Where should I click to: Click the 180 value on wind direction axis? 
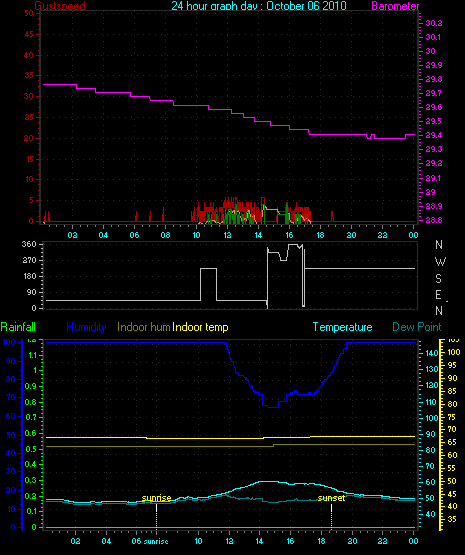coord(29,276)
